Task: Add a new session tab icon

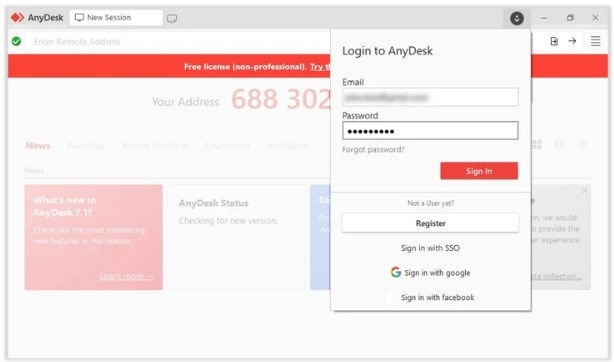Action: [172, 18]
